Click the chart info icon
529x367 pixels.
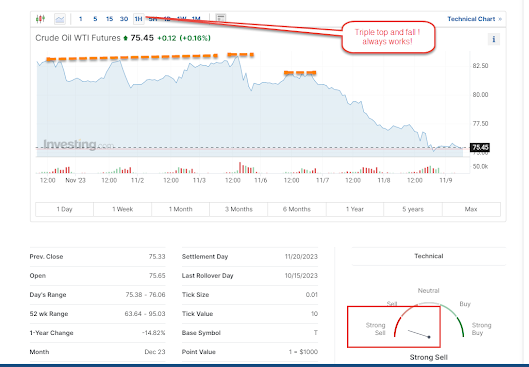[494, 39]
